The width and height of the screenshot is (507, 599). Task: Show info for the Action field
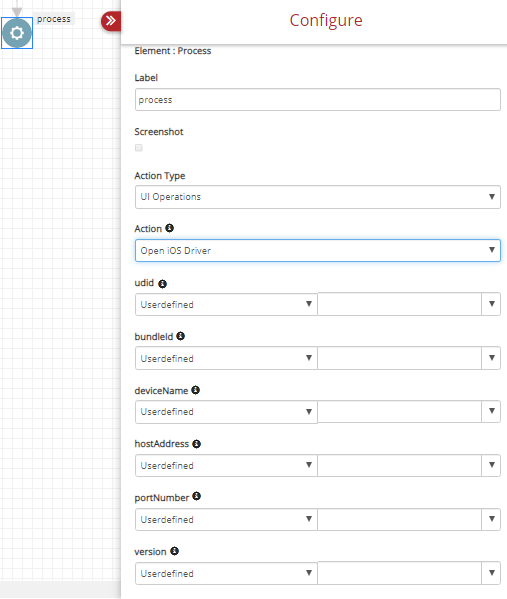click(x=169, y=228)
